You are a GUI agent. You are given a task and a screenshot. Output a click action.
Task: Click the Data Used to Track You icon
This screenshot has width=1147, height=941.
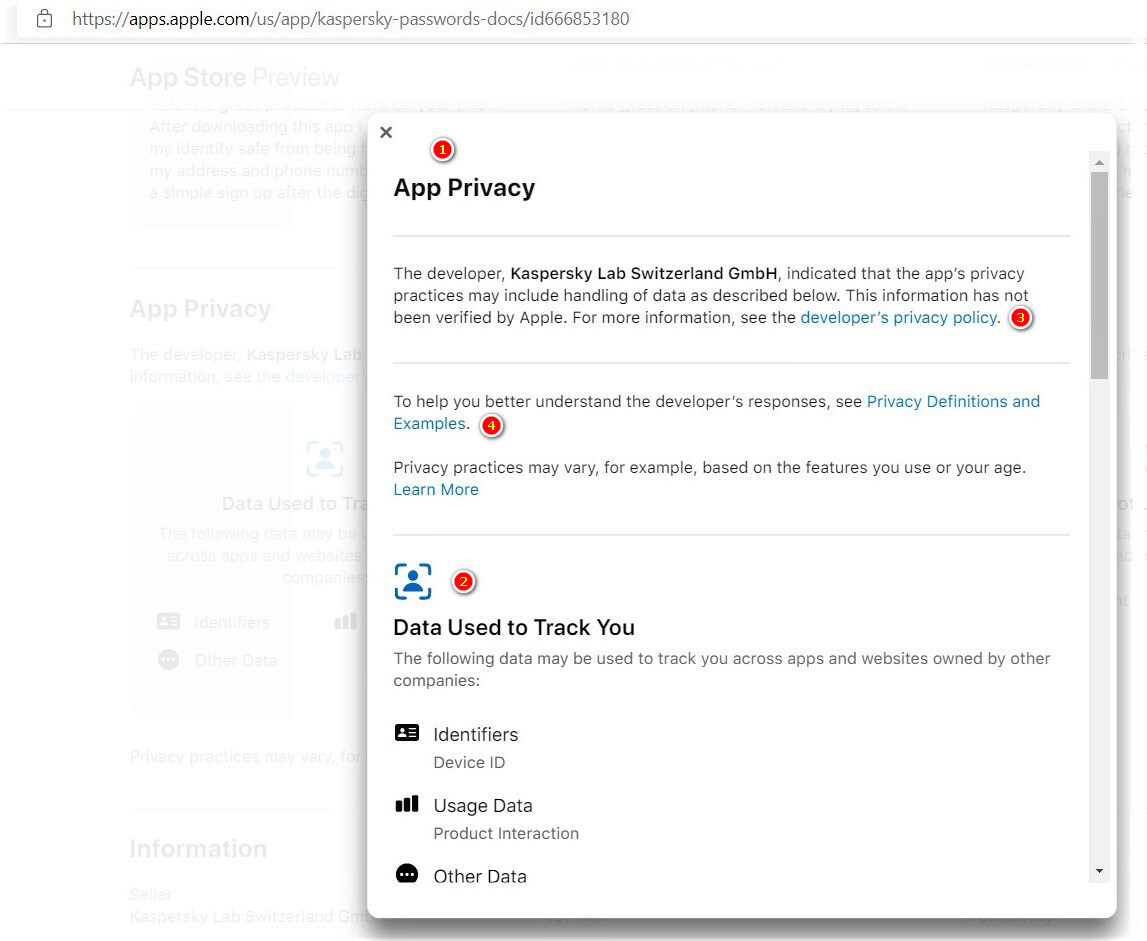pos(413,582)
